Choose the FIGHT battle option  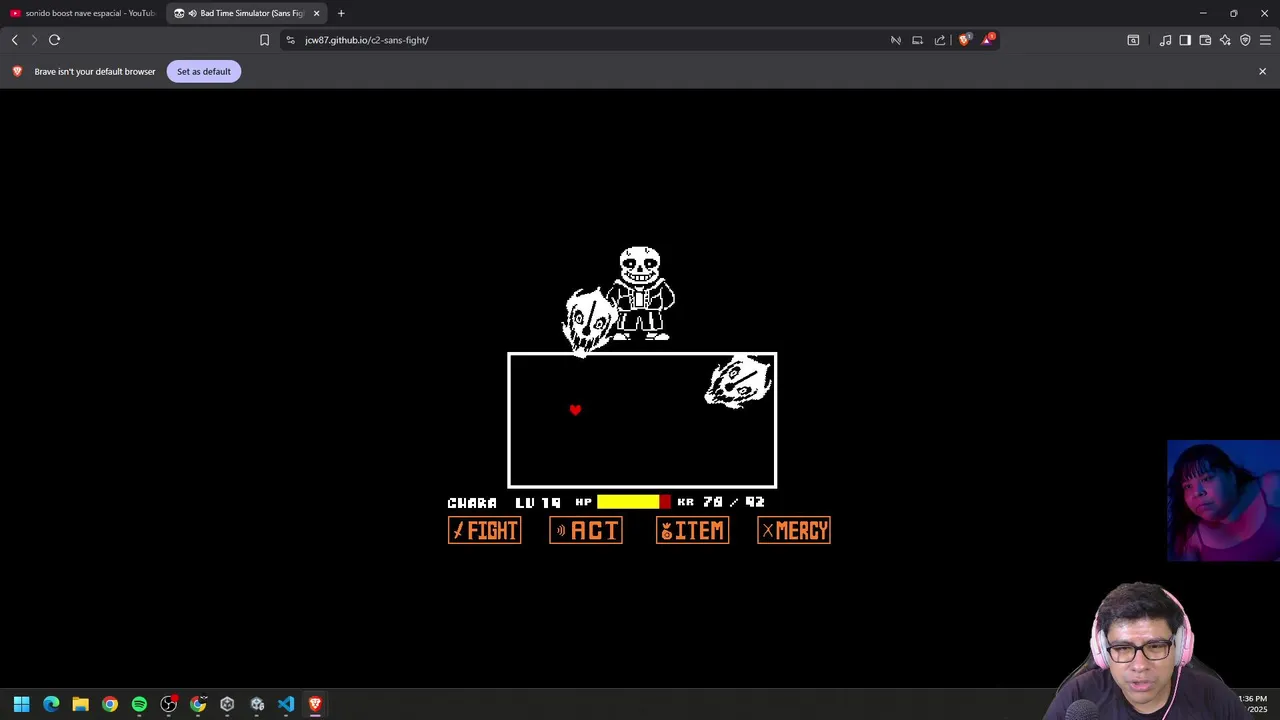485,531
